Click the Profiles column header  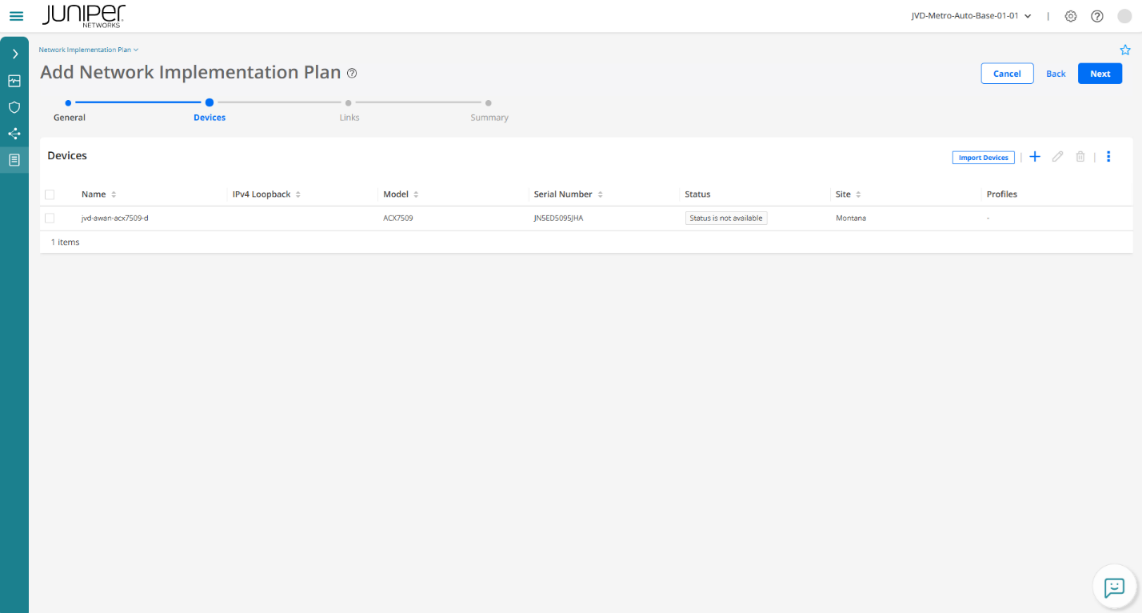tap(1001, 194)
